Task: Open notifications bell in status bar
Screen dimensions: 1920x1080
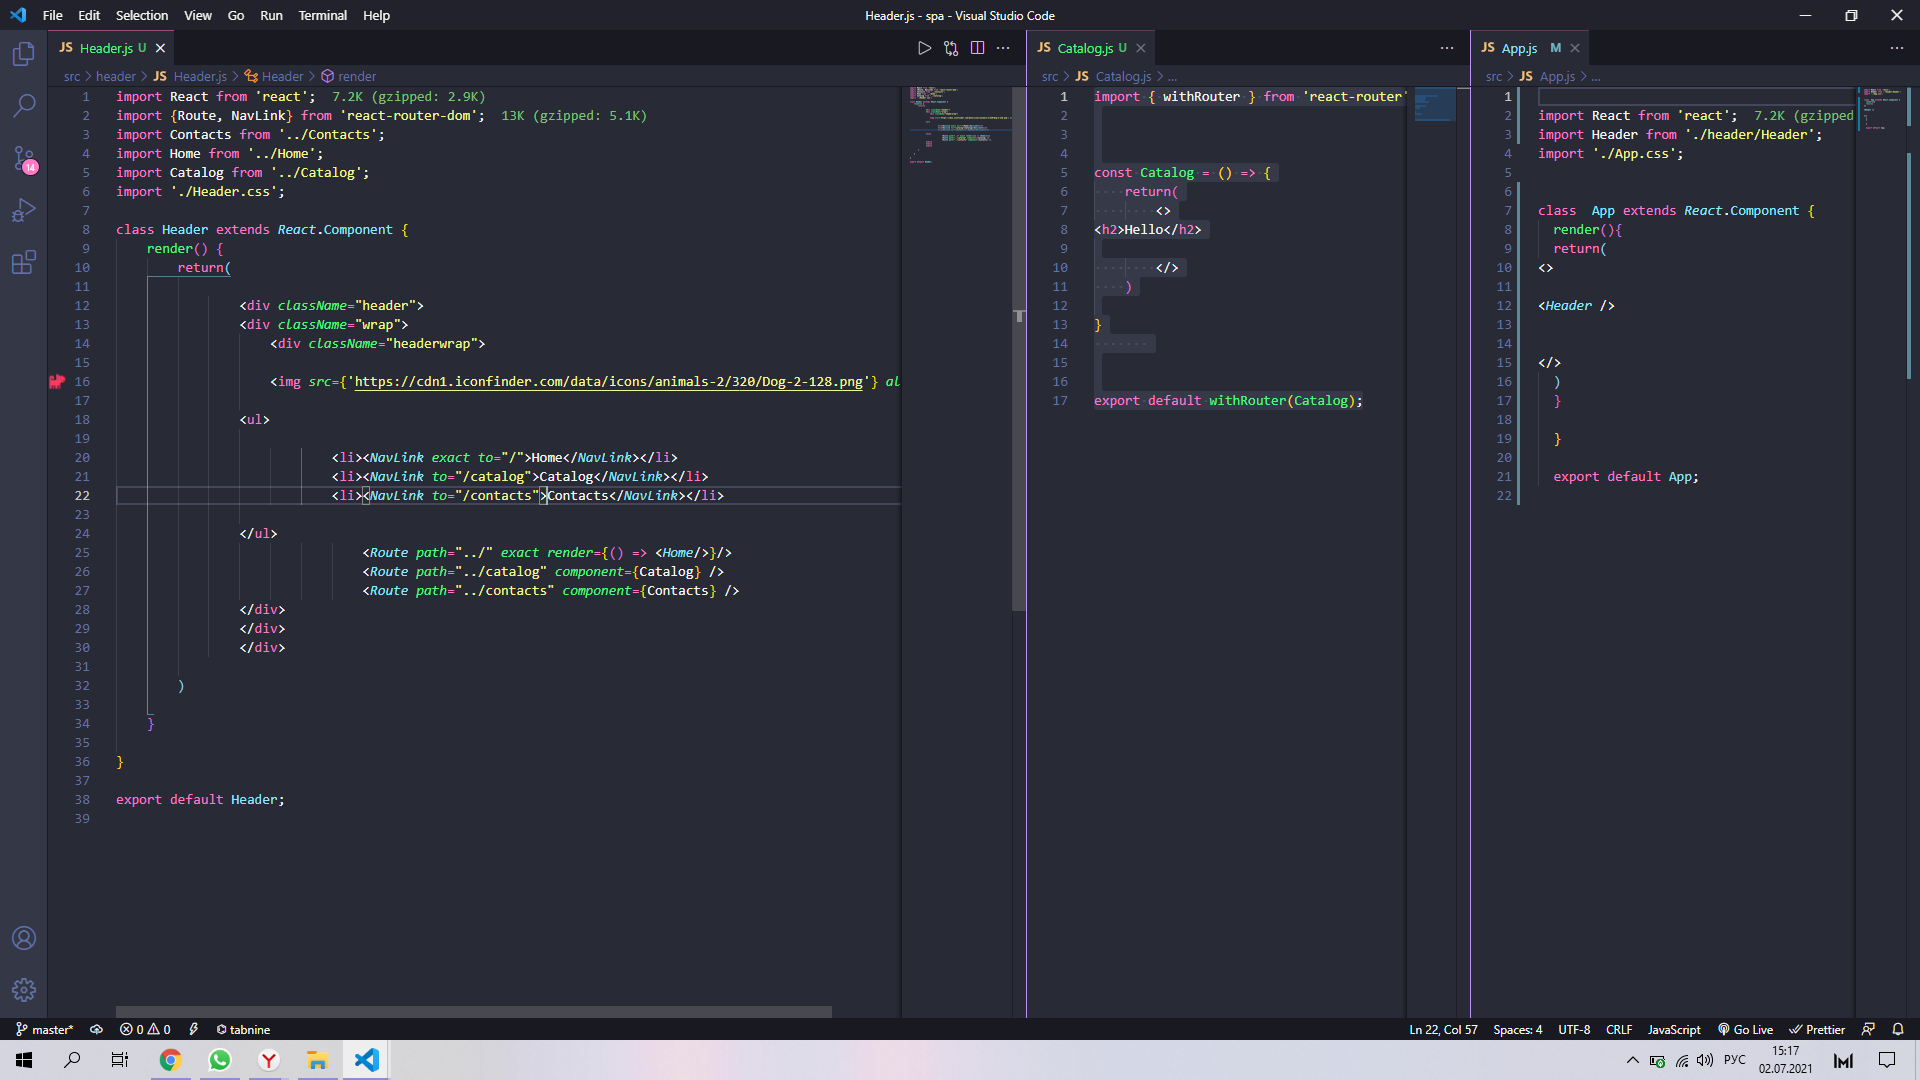Action: click(x=1898, y=1029)
